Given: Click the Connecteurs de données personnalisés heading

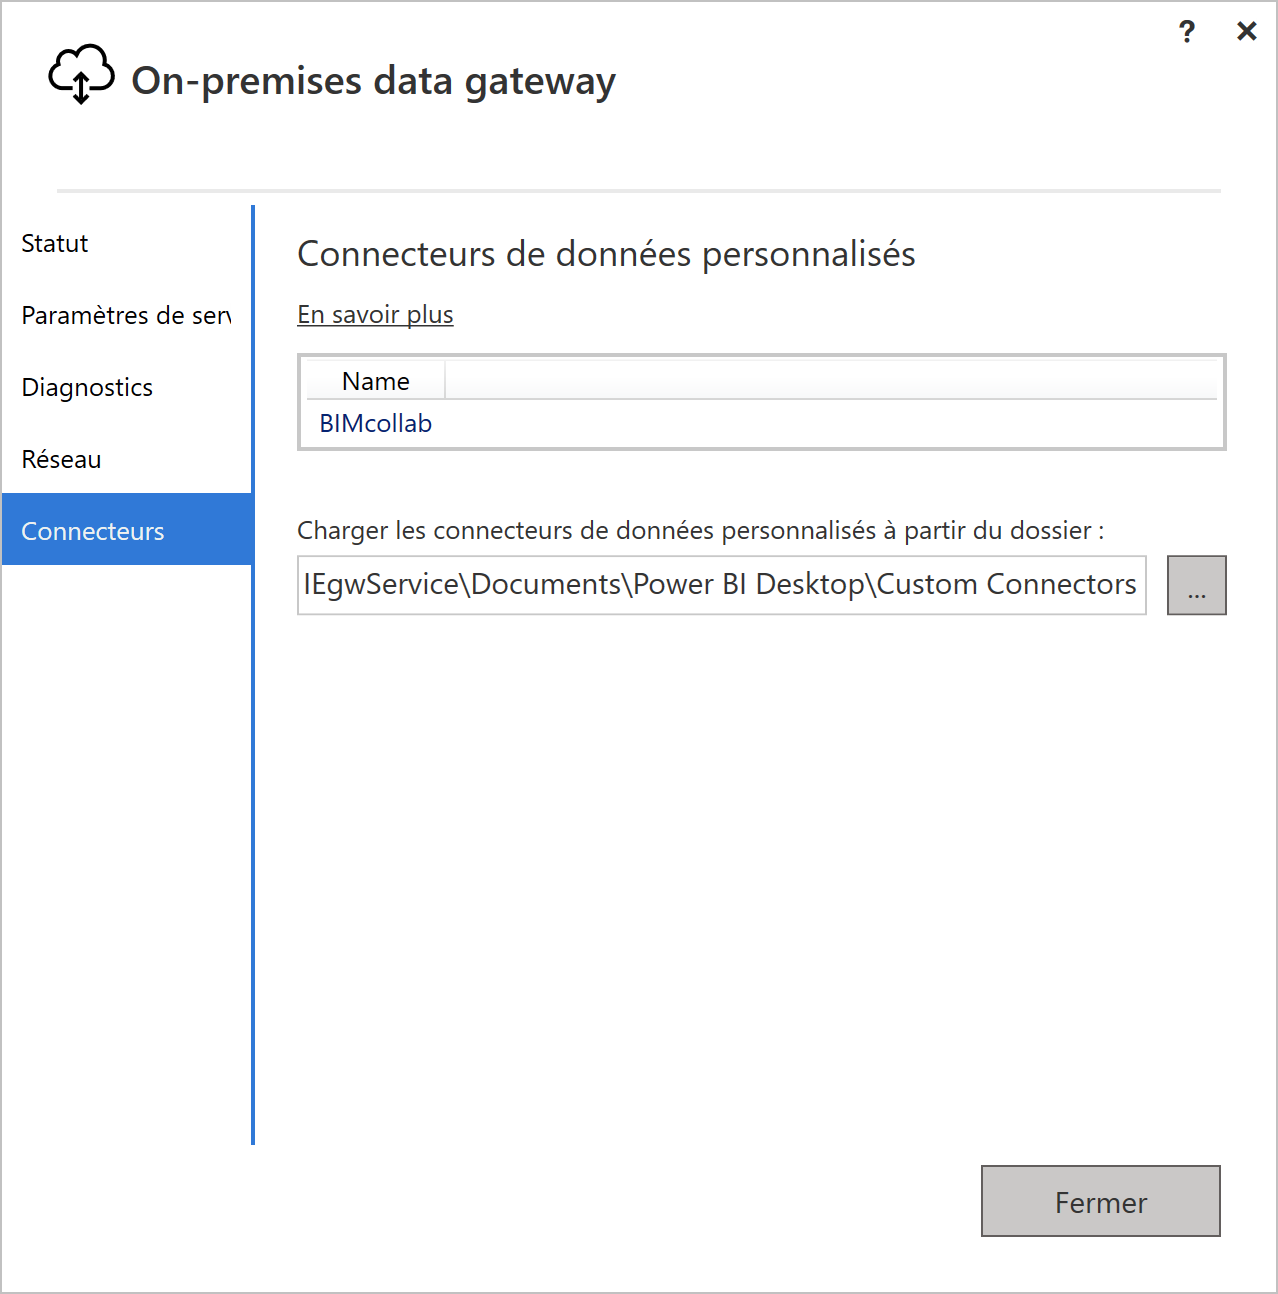Looking at the screenshot, I should click(606, 254).
